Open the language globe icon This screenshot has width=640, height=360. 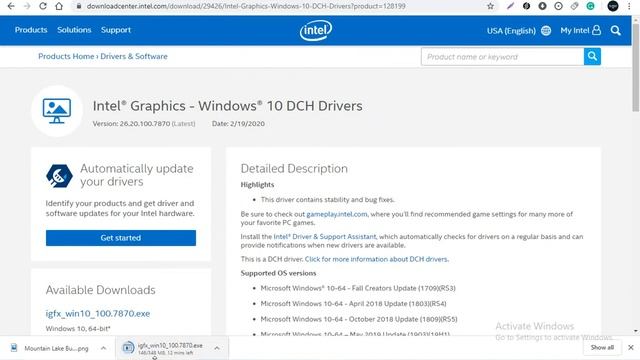point(546,31)
